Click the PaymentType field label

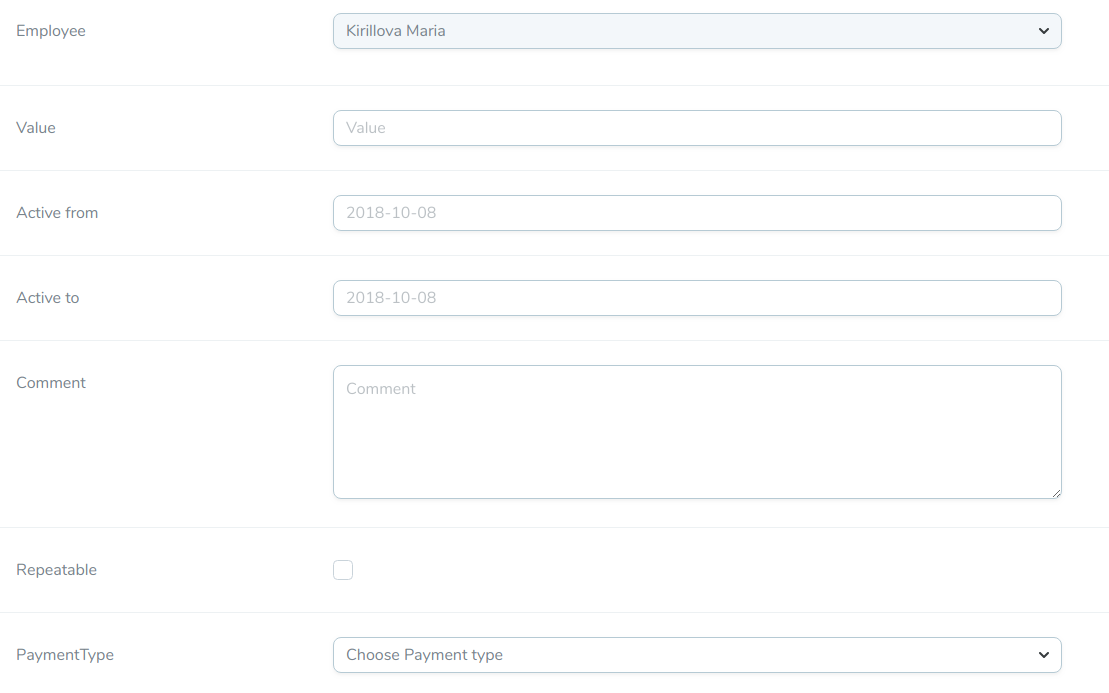click(x=65, y=655)
